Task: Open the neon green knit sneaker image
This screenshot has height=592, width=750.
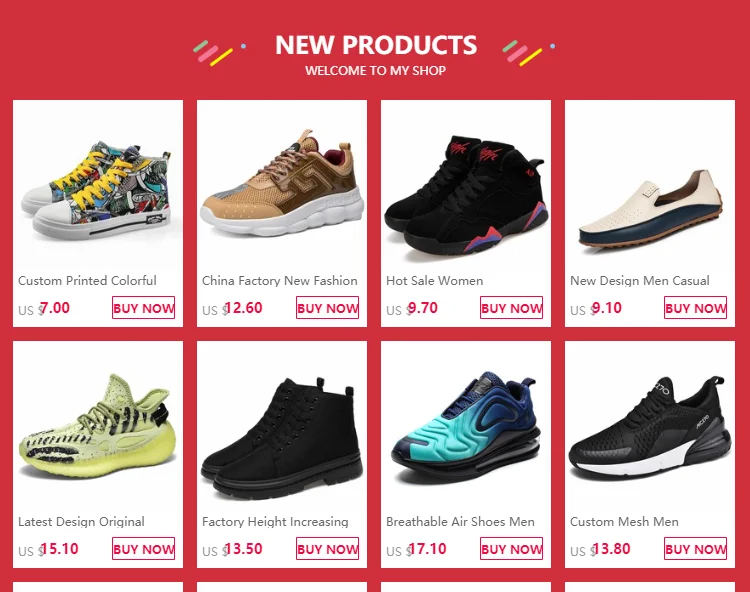Action: [x=98, y=427]
